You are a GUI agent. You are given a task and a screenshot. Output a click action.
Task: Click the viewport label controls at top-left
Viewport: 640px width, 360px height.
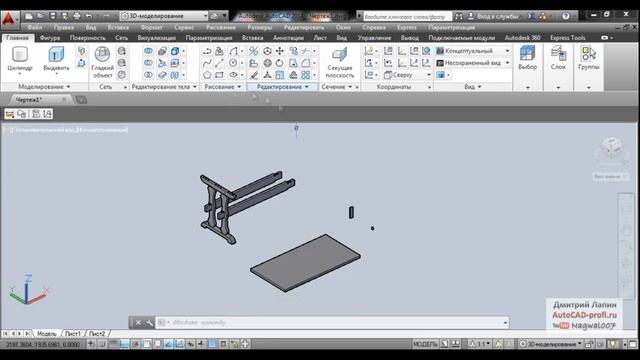[x=65, y=130]
